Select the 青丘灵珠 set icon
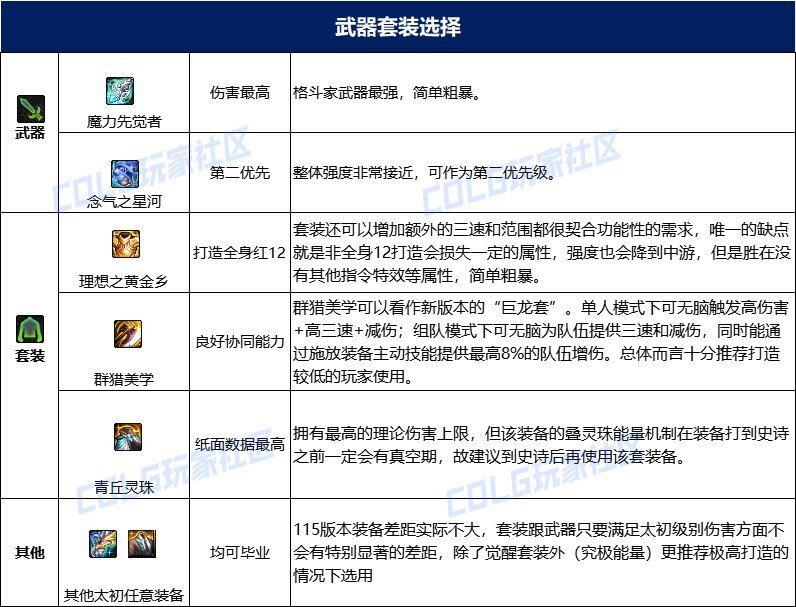The width and height of the screenshot is (796, 607). pos(128,437)
